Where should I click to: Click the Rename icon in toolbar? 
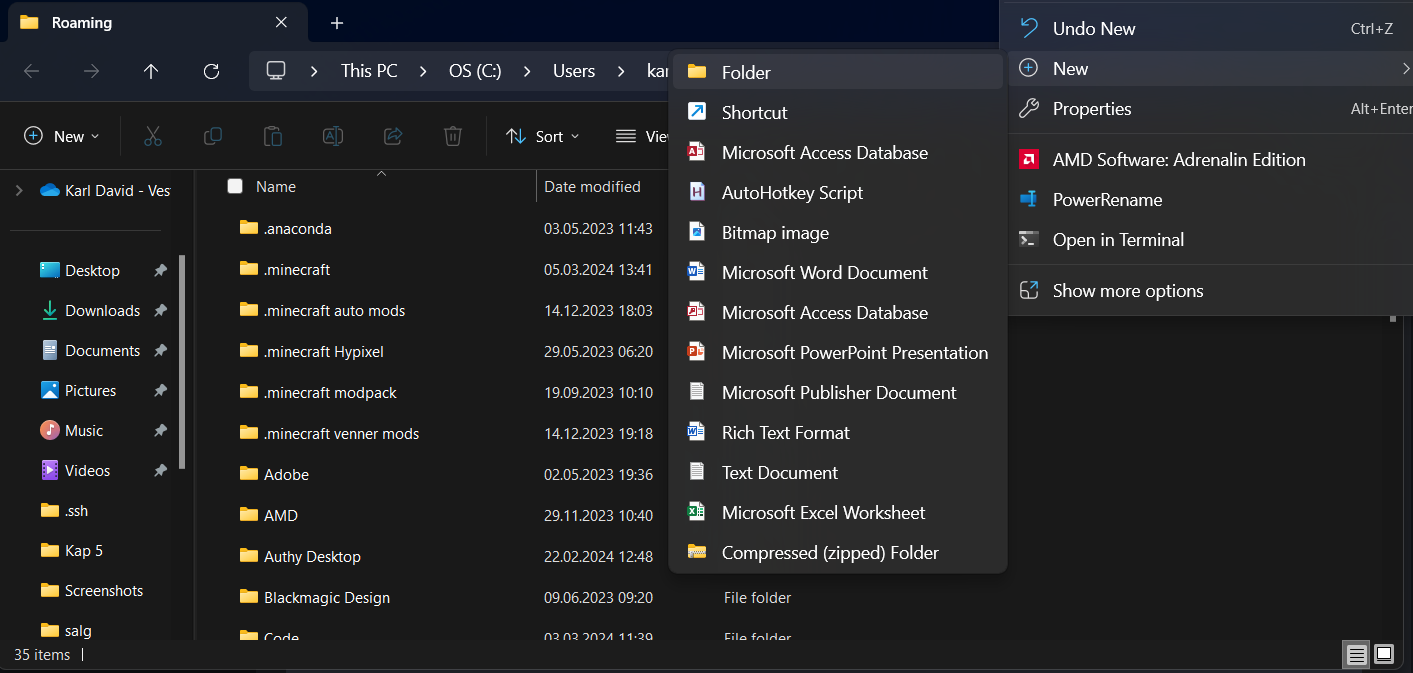click(333, 136)
